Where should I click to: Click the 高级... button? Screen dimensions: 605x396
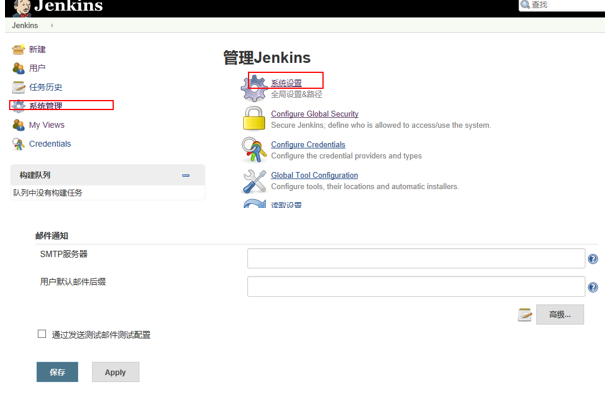tap(560, 315)
